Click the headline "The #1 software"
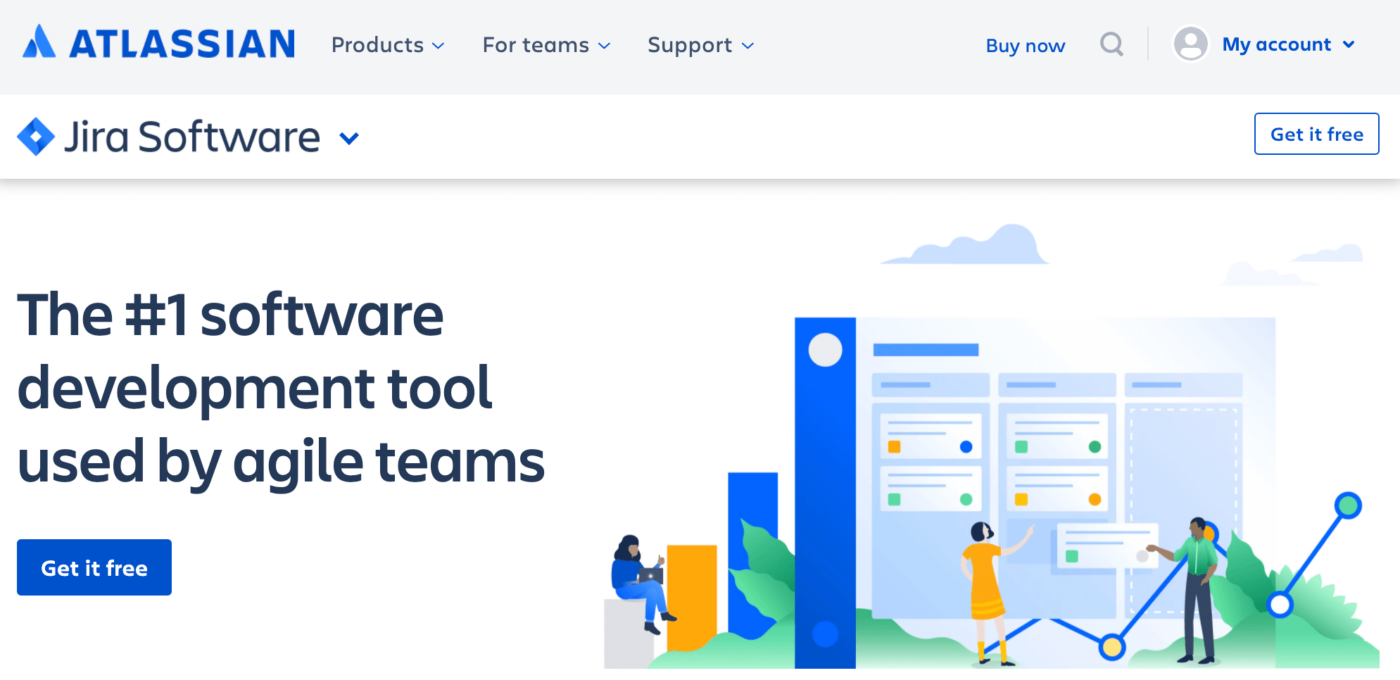This screenshot has height=680, width=1400. [x=230, y=314]
